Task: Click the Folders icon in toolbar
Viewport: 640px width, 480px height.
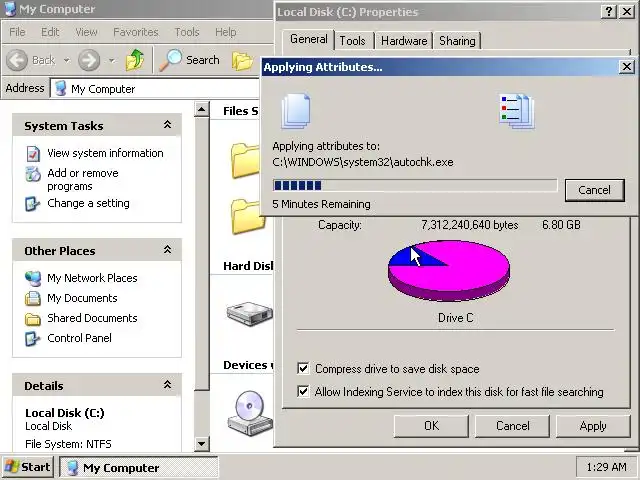Action: (242, 60)
